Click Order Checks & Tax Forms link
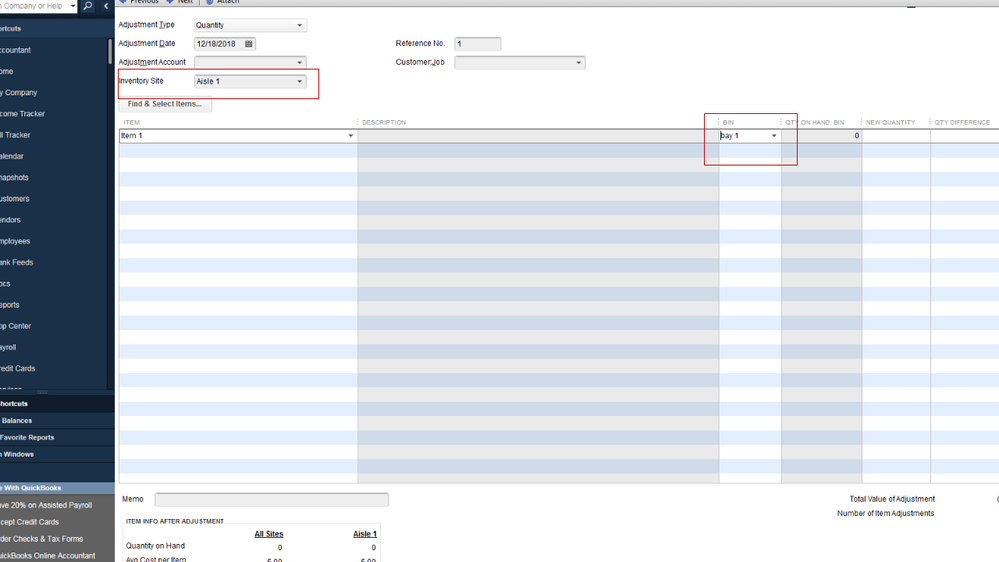 [41, 539]
